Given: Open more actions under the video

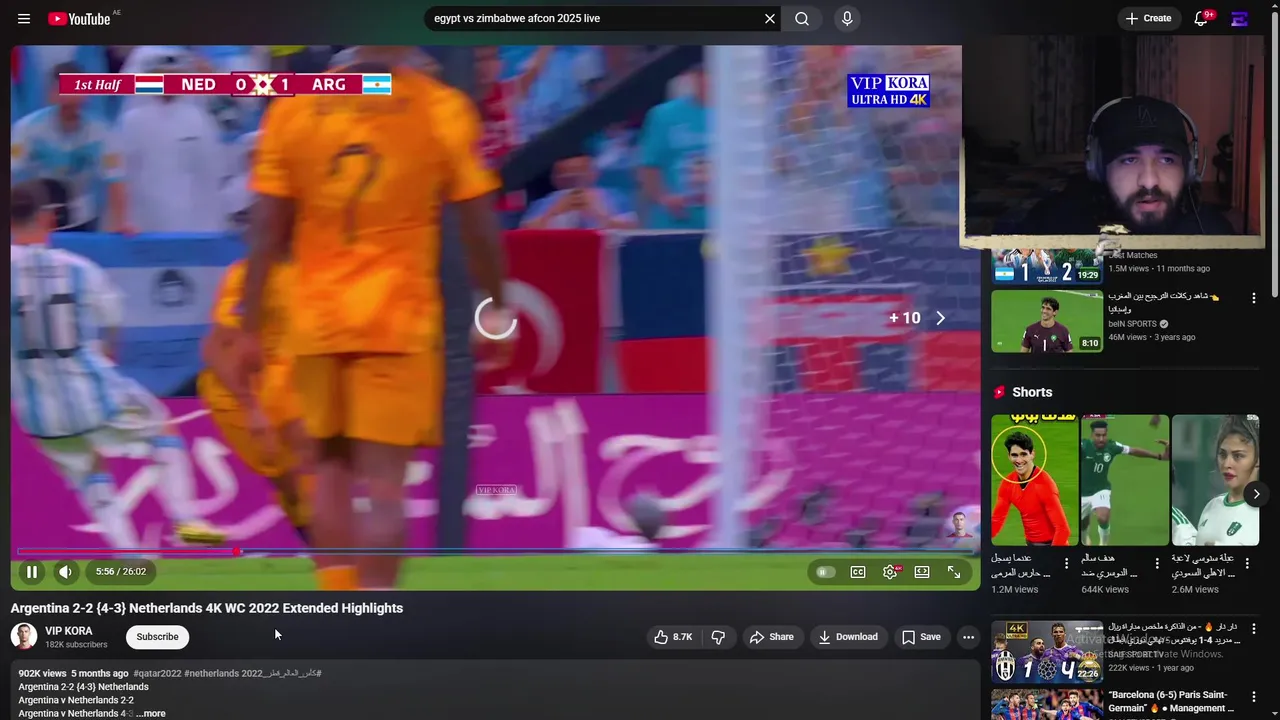Looking at the screenshot, I should pos(968,637).
